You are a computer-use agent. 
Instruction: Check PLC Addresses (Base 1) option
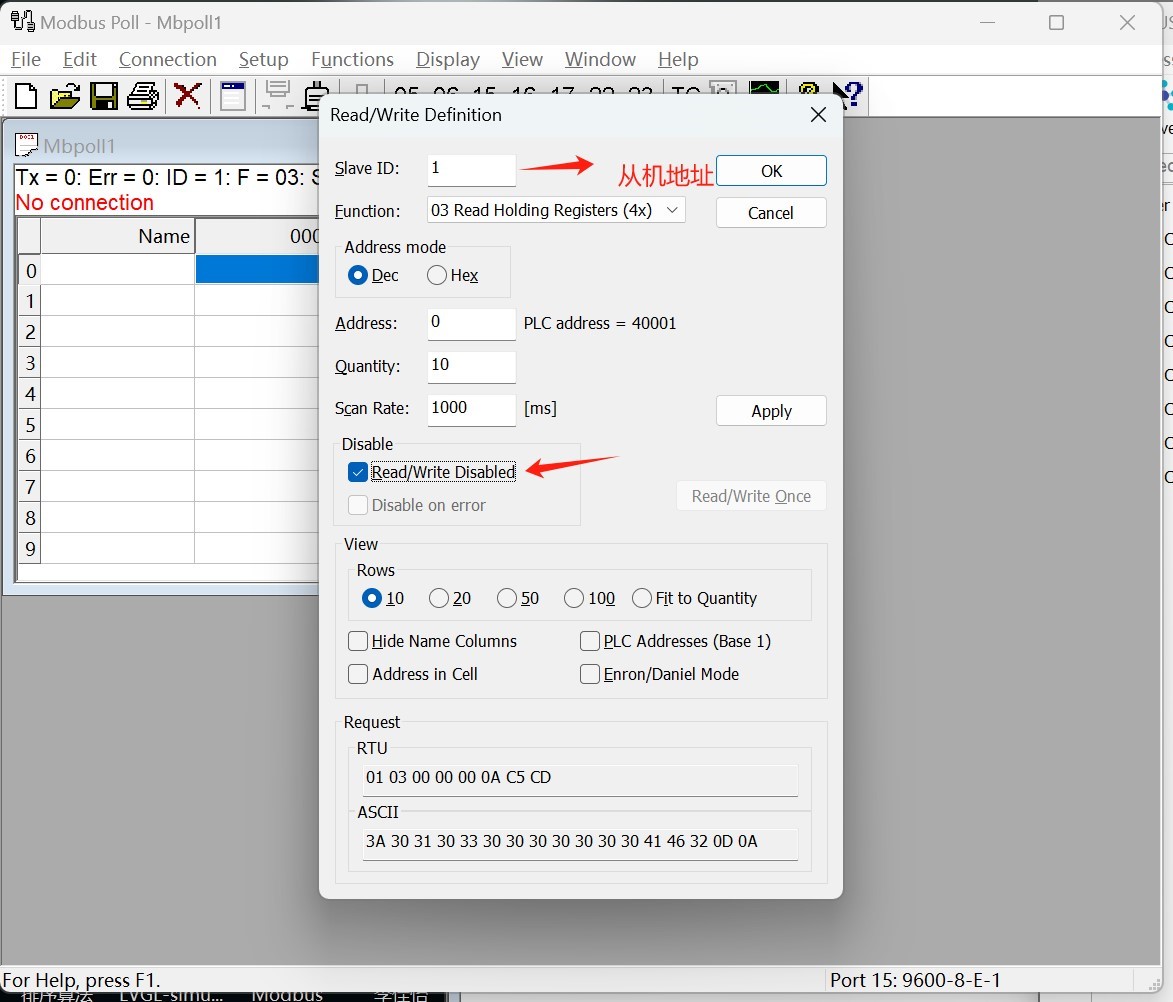[x=590, y=641]
